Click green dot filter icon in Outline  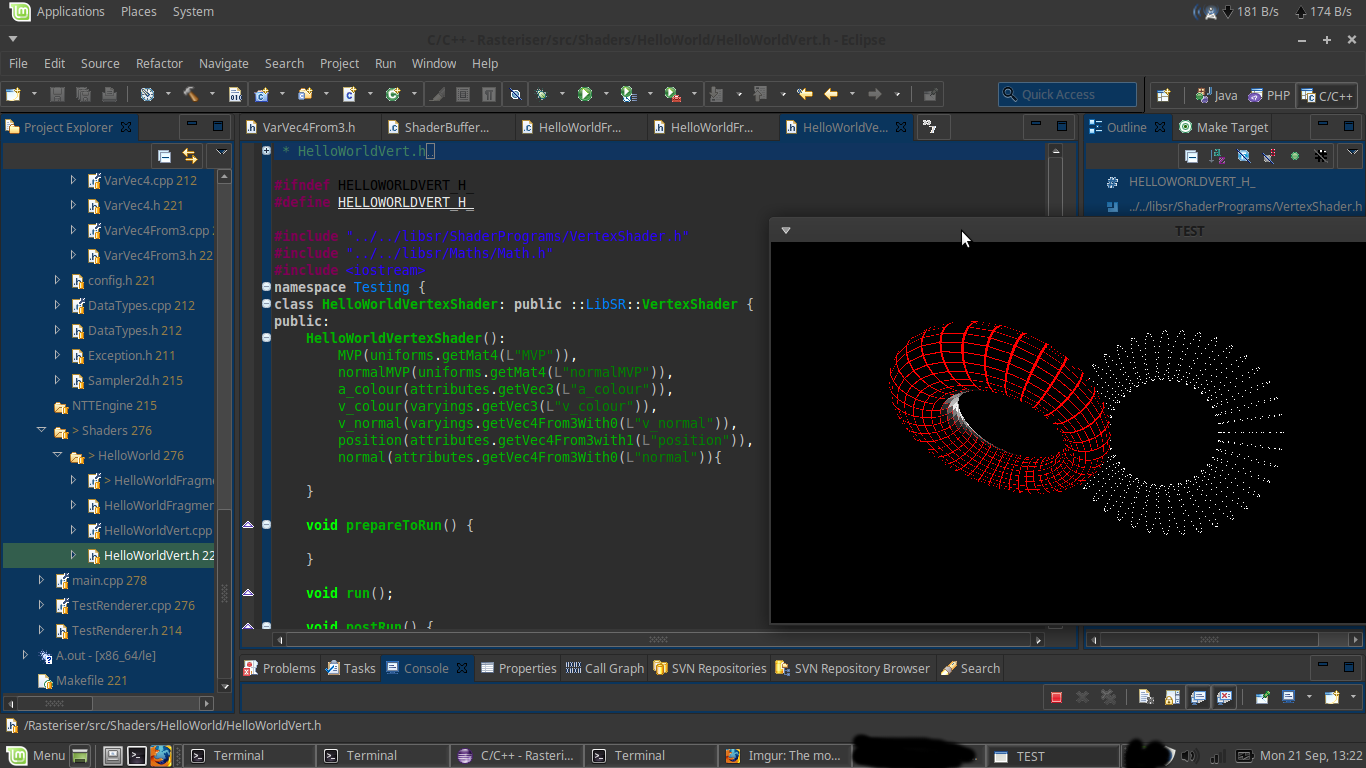[x=1295, y=156]
